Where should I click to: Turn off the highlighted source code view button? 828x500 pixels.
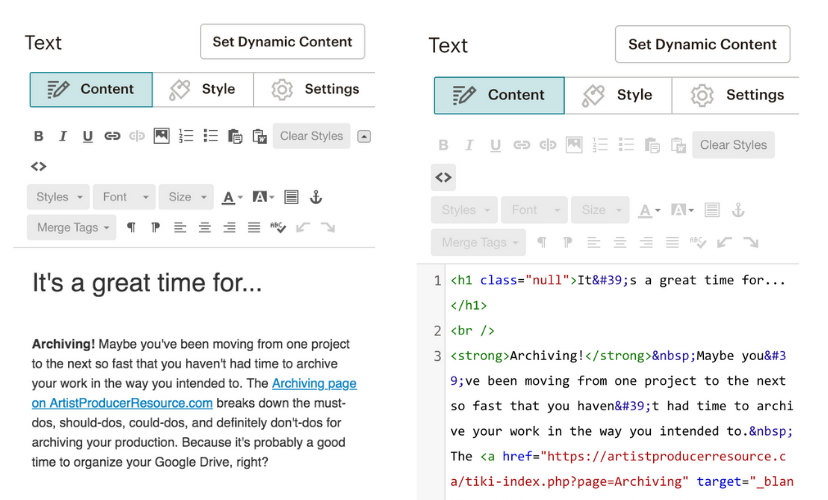(x=443, y=177)
